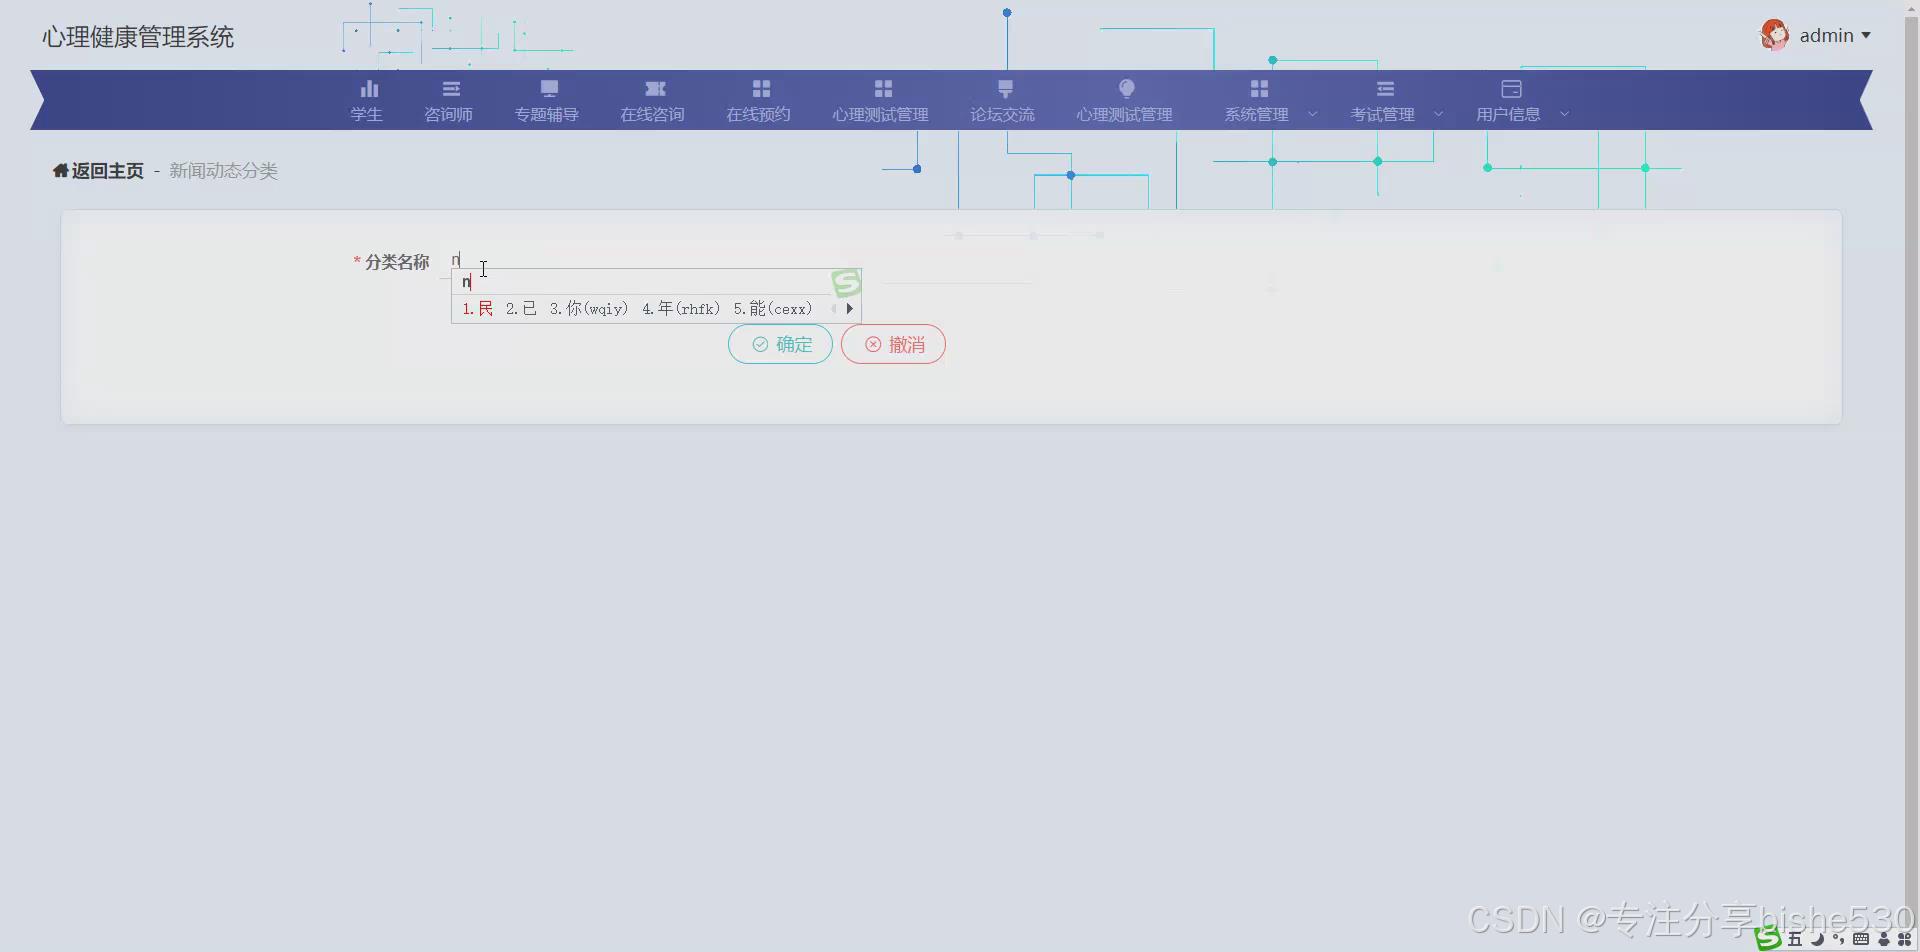1920x952 pixels.
Task: Open 心理测试管理 item with lightbulb icon
Action: (x=1124, y=101)
